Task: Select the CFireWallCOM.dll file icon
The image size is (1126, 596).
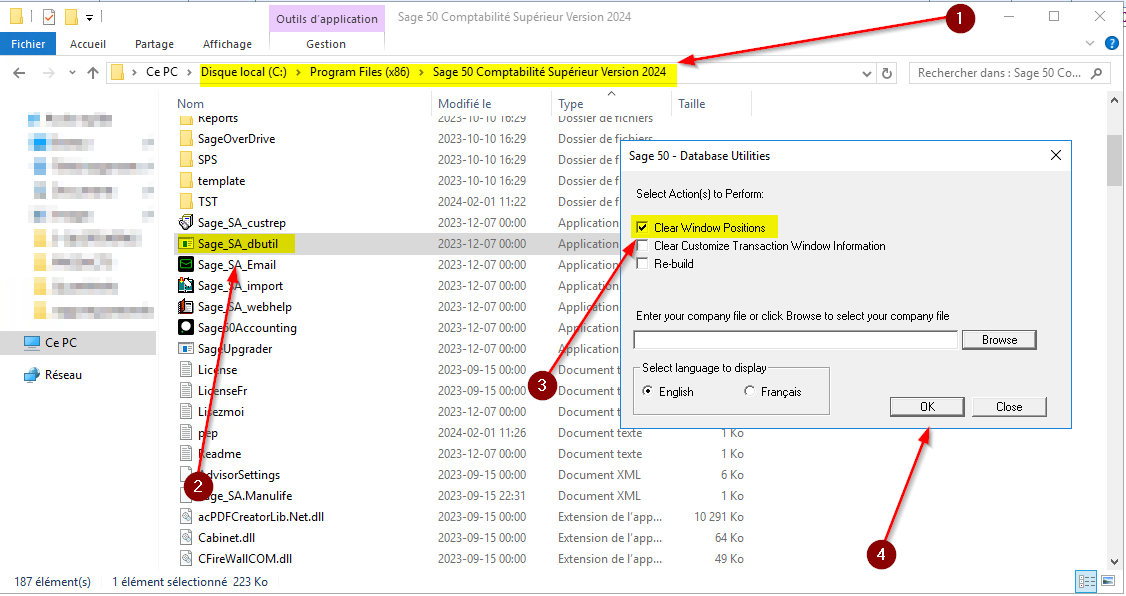Action: [x=186, y=558]
